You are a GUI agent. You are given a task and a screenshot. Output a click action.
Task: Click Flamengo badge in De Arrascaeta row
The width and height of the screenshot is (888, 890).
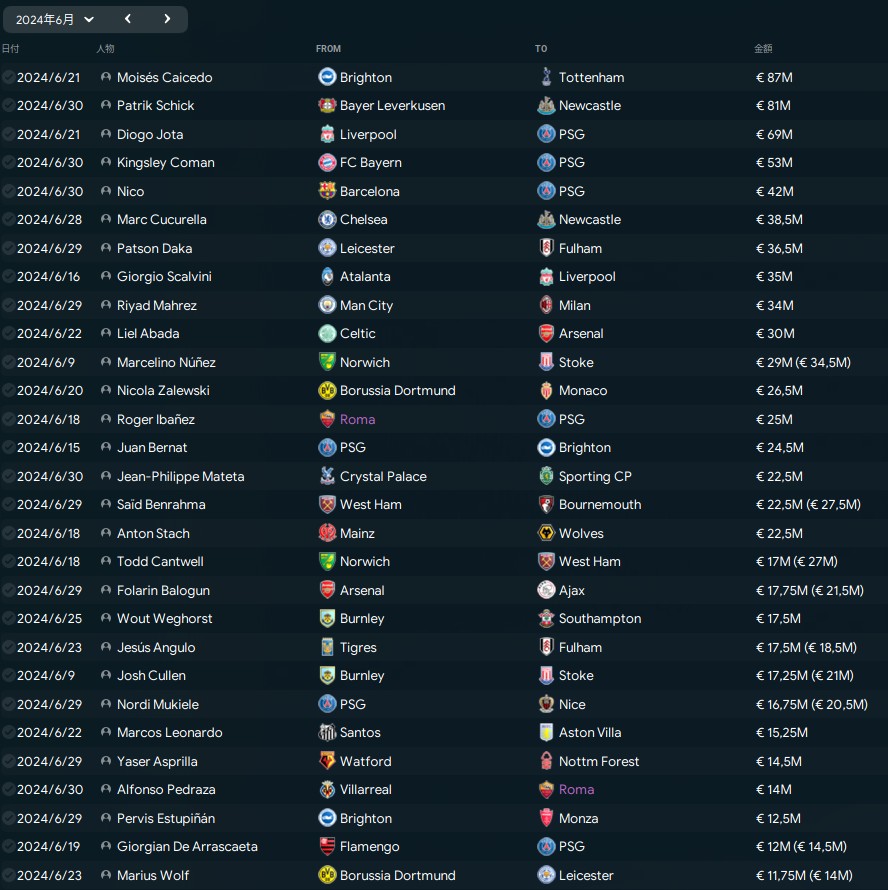point(327,846)
